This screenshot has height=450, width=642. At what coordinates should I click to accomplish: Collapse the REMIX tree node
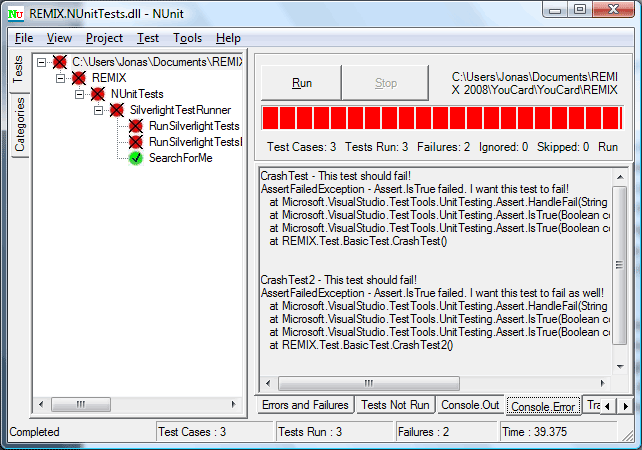pyautogui.click(x=60, y=78)
